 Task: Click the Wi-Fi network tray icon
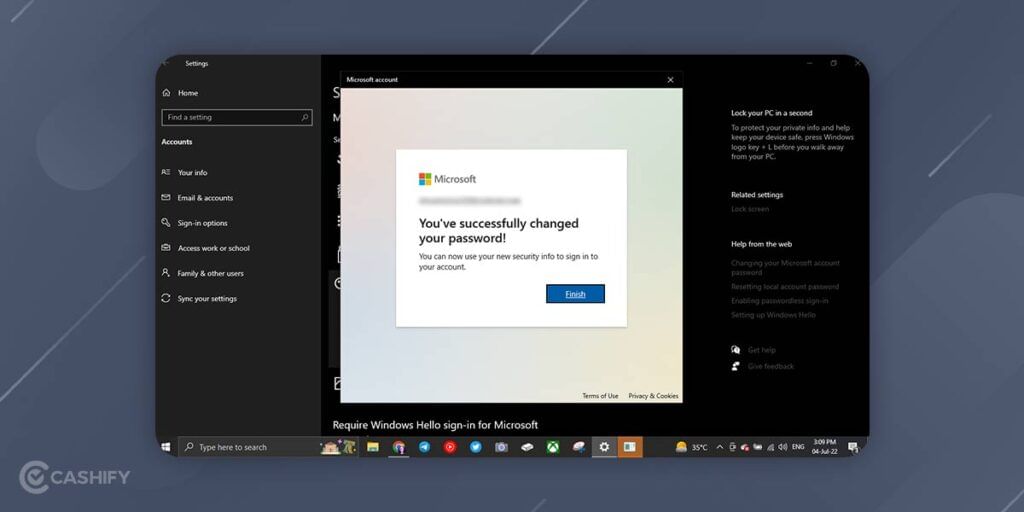(x=771, y=447)
